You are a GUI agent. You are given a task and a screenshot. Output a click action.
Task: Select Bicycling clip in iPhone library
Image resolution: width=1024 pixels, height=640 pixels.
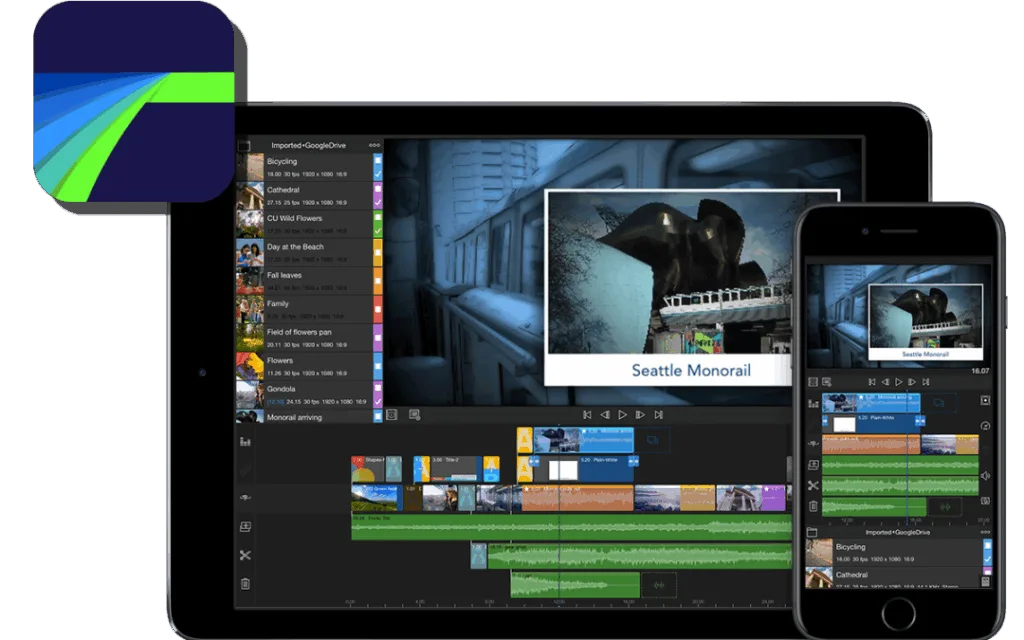click(899, 552)
